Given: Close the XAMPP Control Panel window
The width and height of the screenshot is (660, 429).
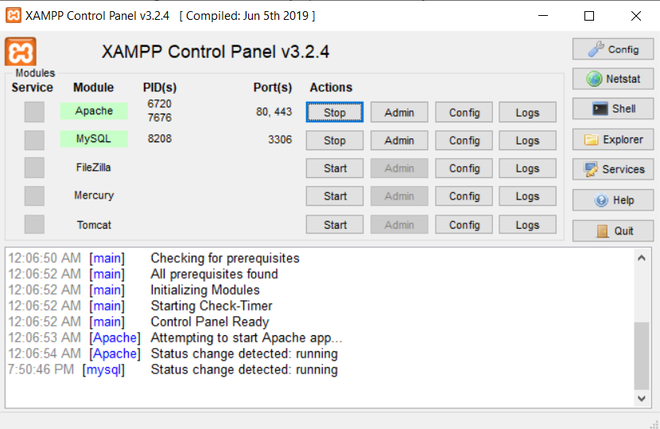Looking at the screenshot, I should [636, 16].
